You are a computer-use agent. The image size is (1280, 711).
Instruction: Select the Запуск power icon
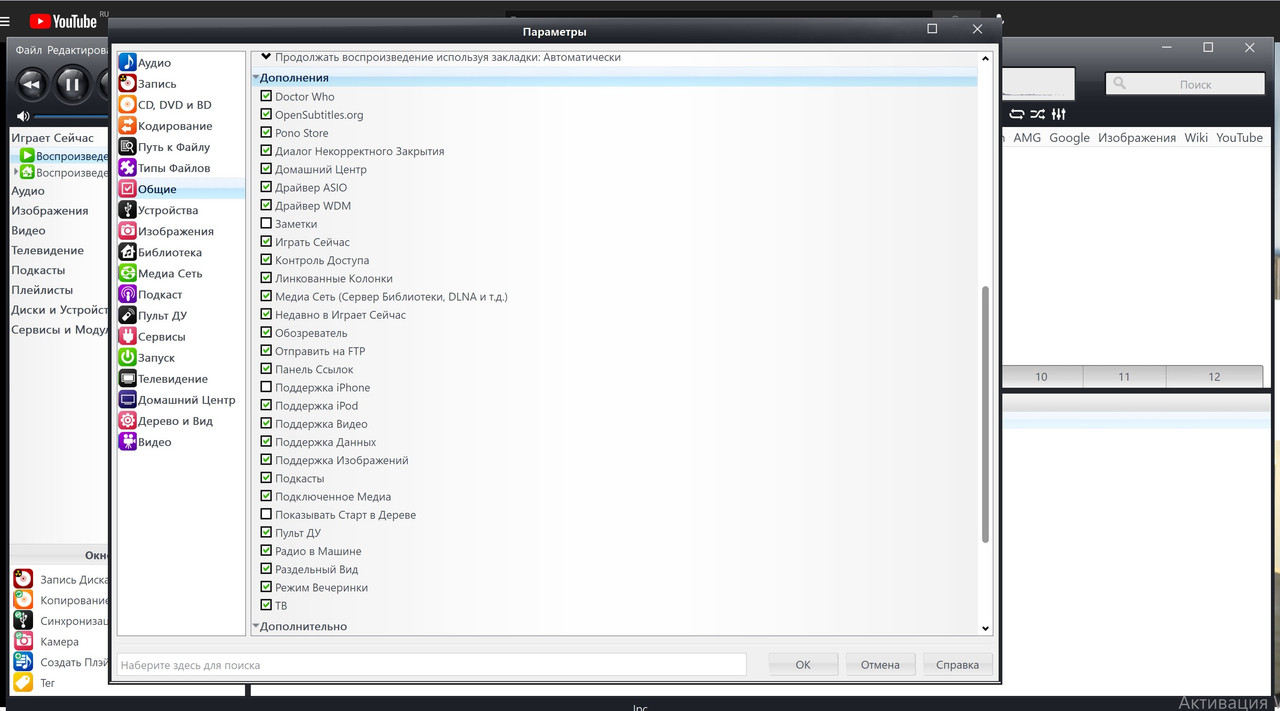point(127,358)
